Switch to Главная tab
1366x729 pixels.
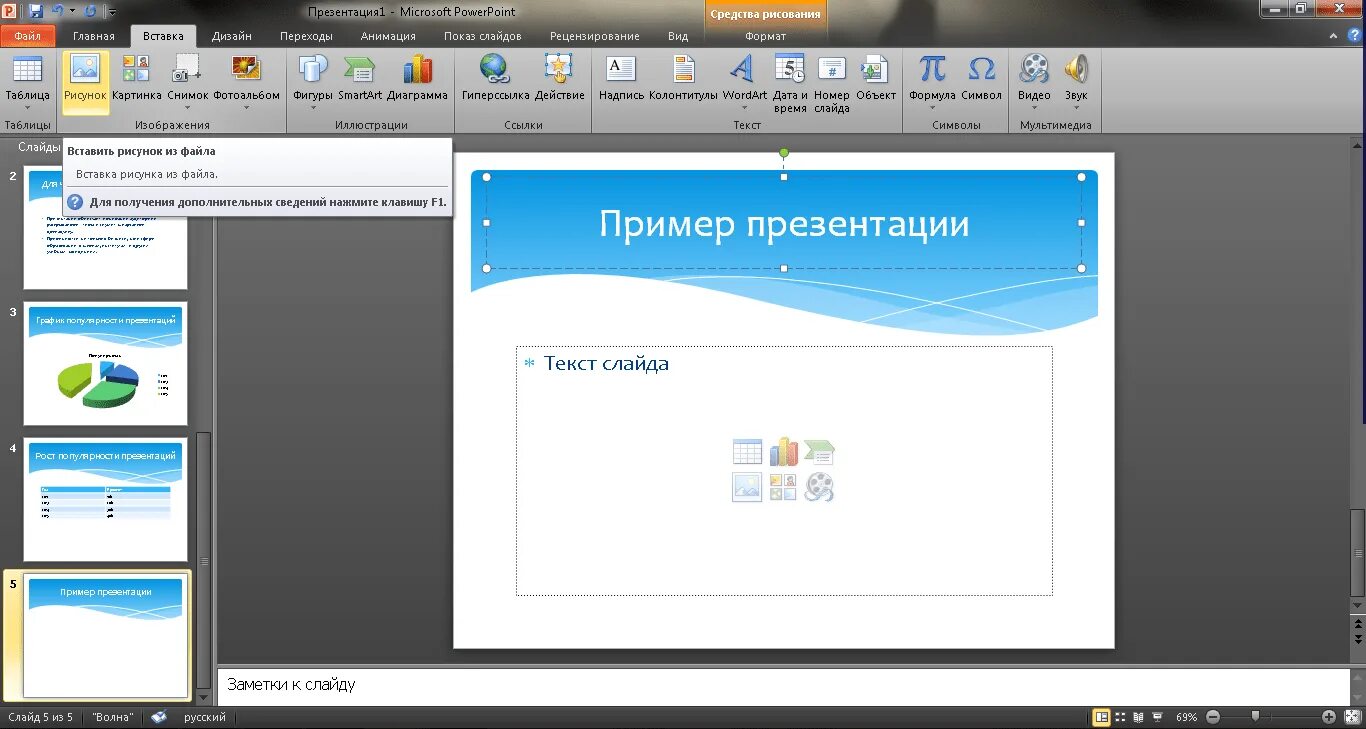[94, 36]
